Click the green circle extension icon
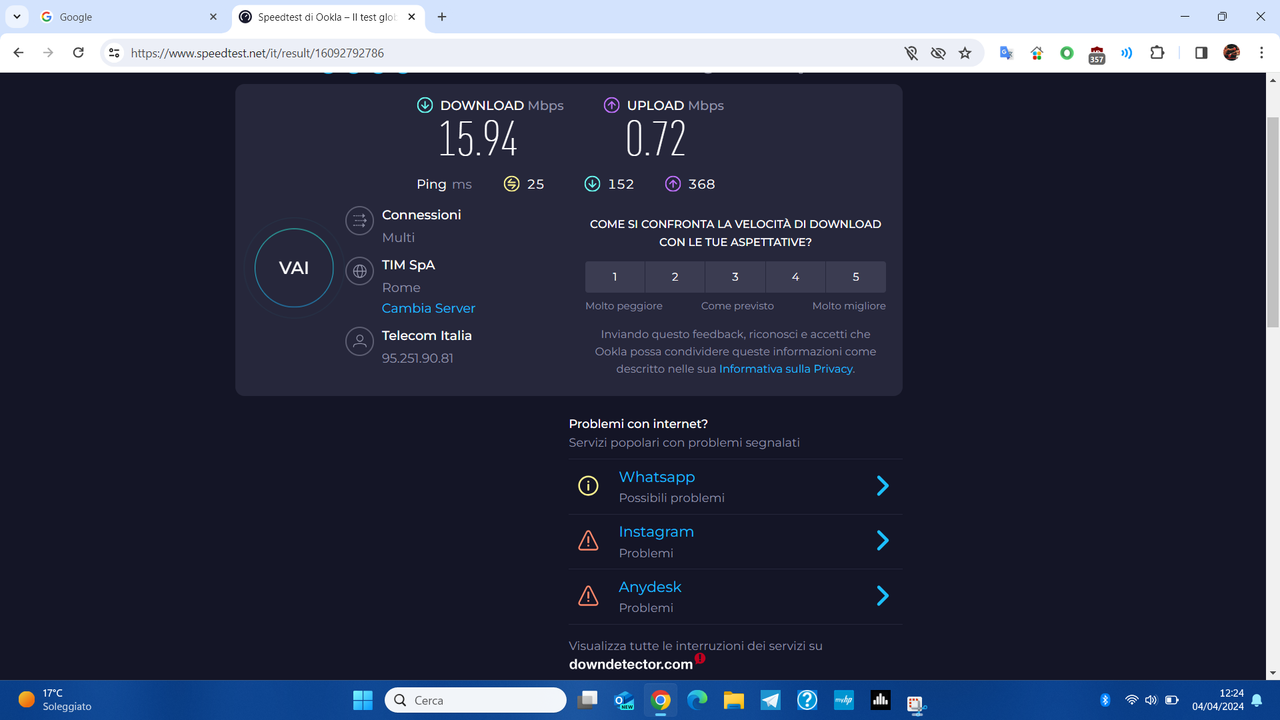Screen dimensions: 1280x720 tap(1067, 53)
